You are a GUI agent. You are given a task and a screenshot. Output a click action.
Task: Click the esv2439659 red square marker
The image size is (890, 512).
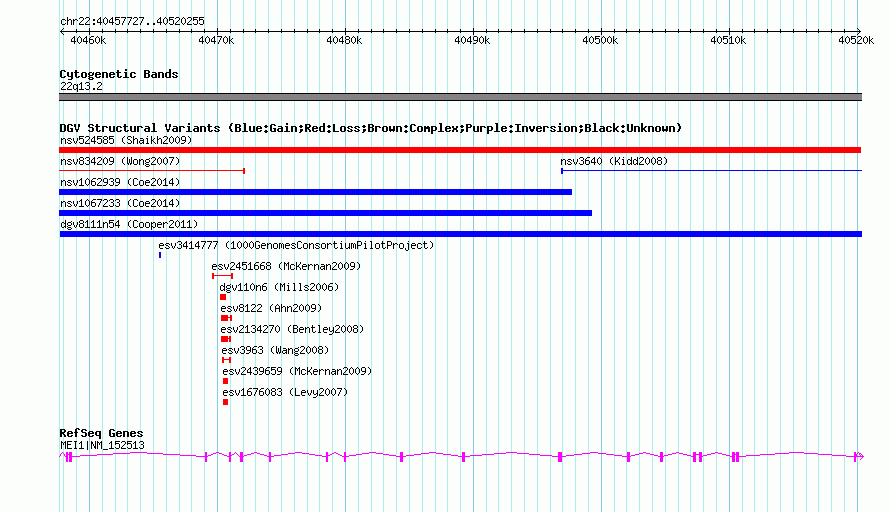pos(225,381)
